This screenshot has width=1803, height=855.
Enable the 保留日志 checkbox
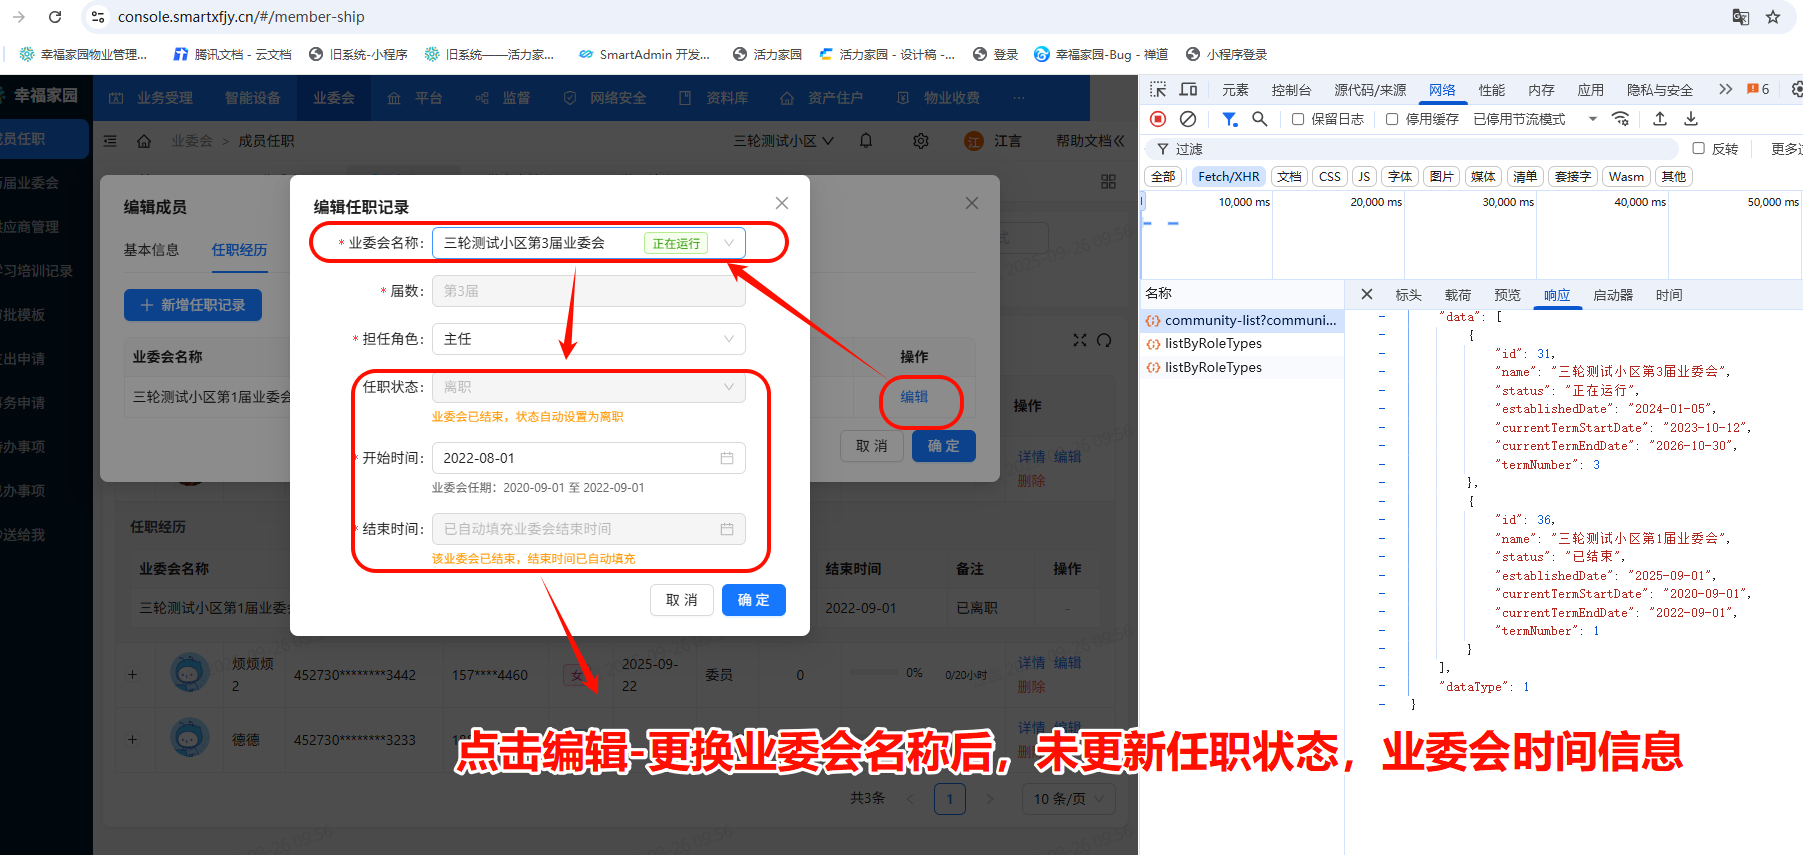point(1298,119)
